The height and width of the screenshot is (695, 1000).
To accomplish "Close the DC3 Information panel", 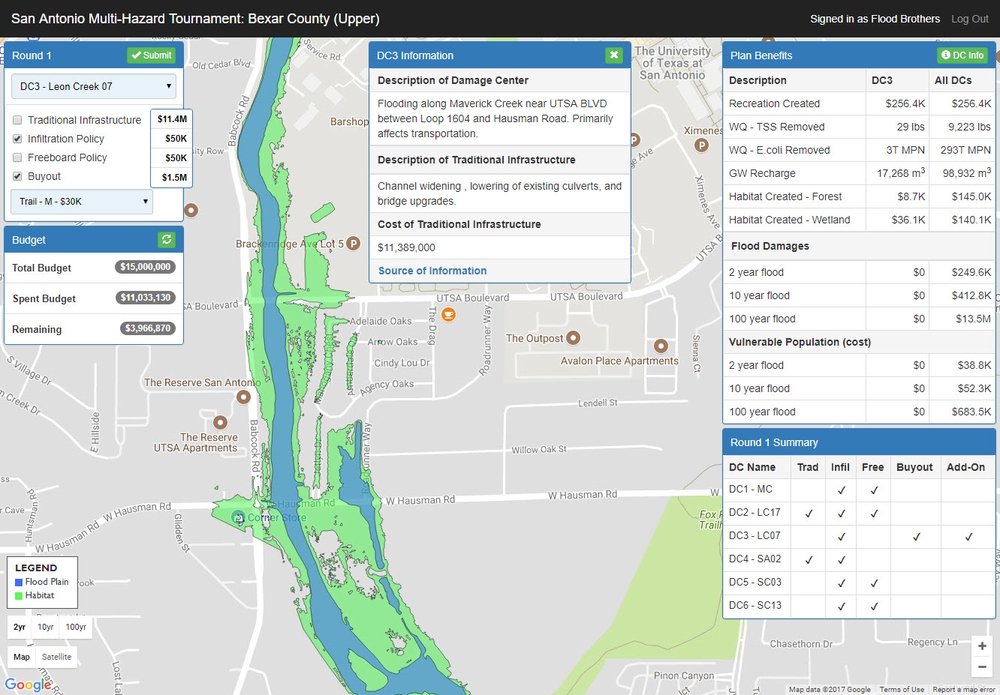I will [x=614, y=56].
